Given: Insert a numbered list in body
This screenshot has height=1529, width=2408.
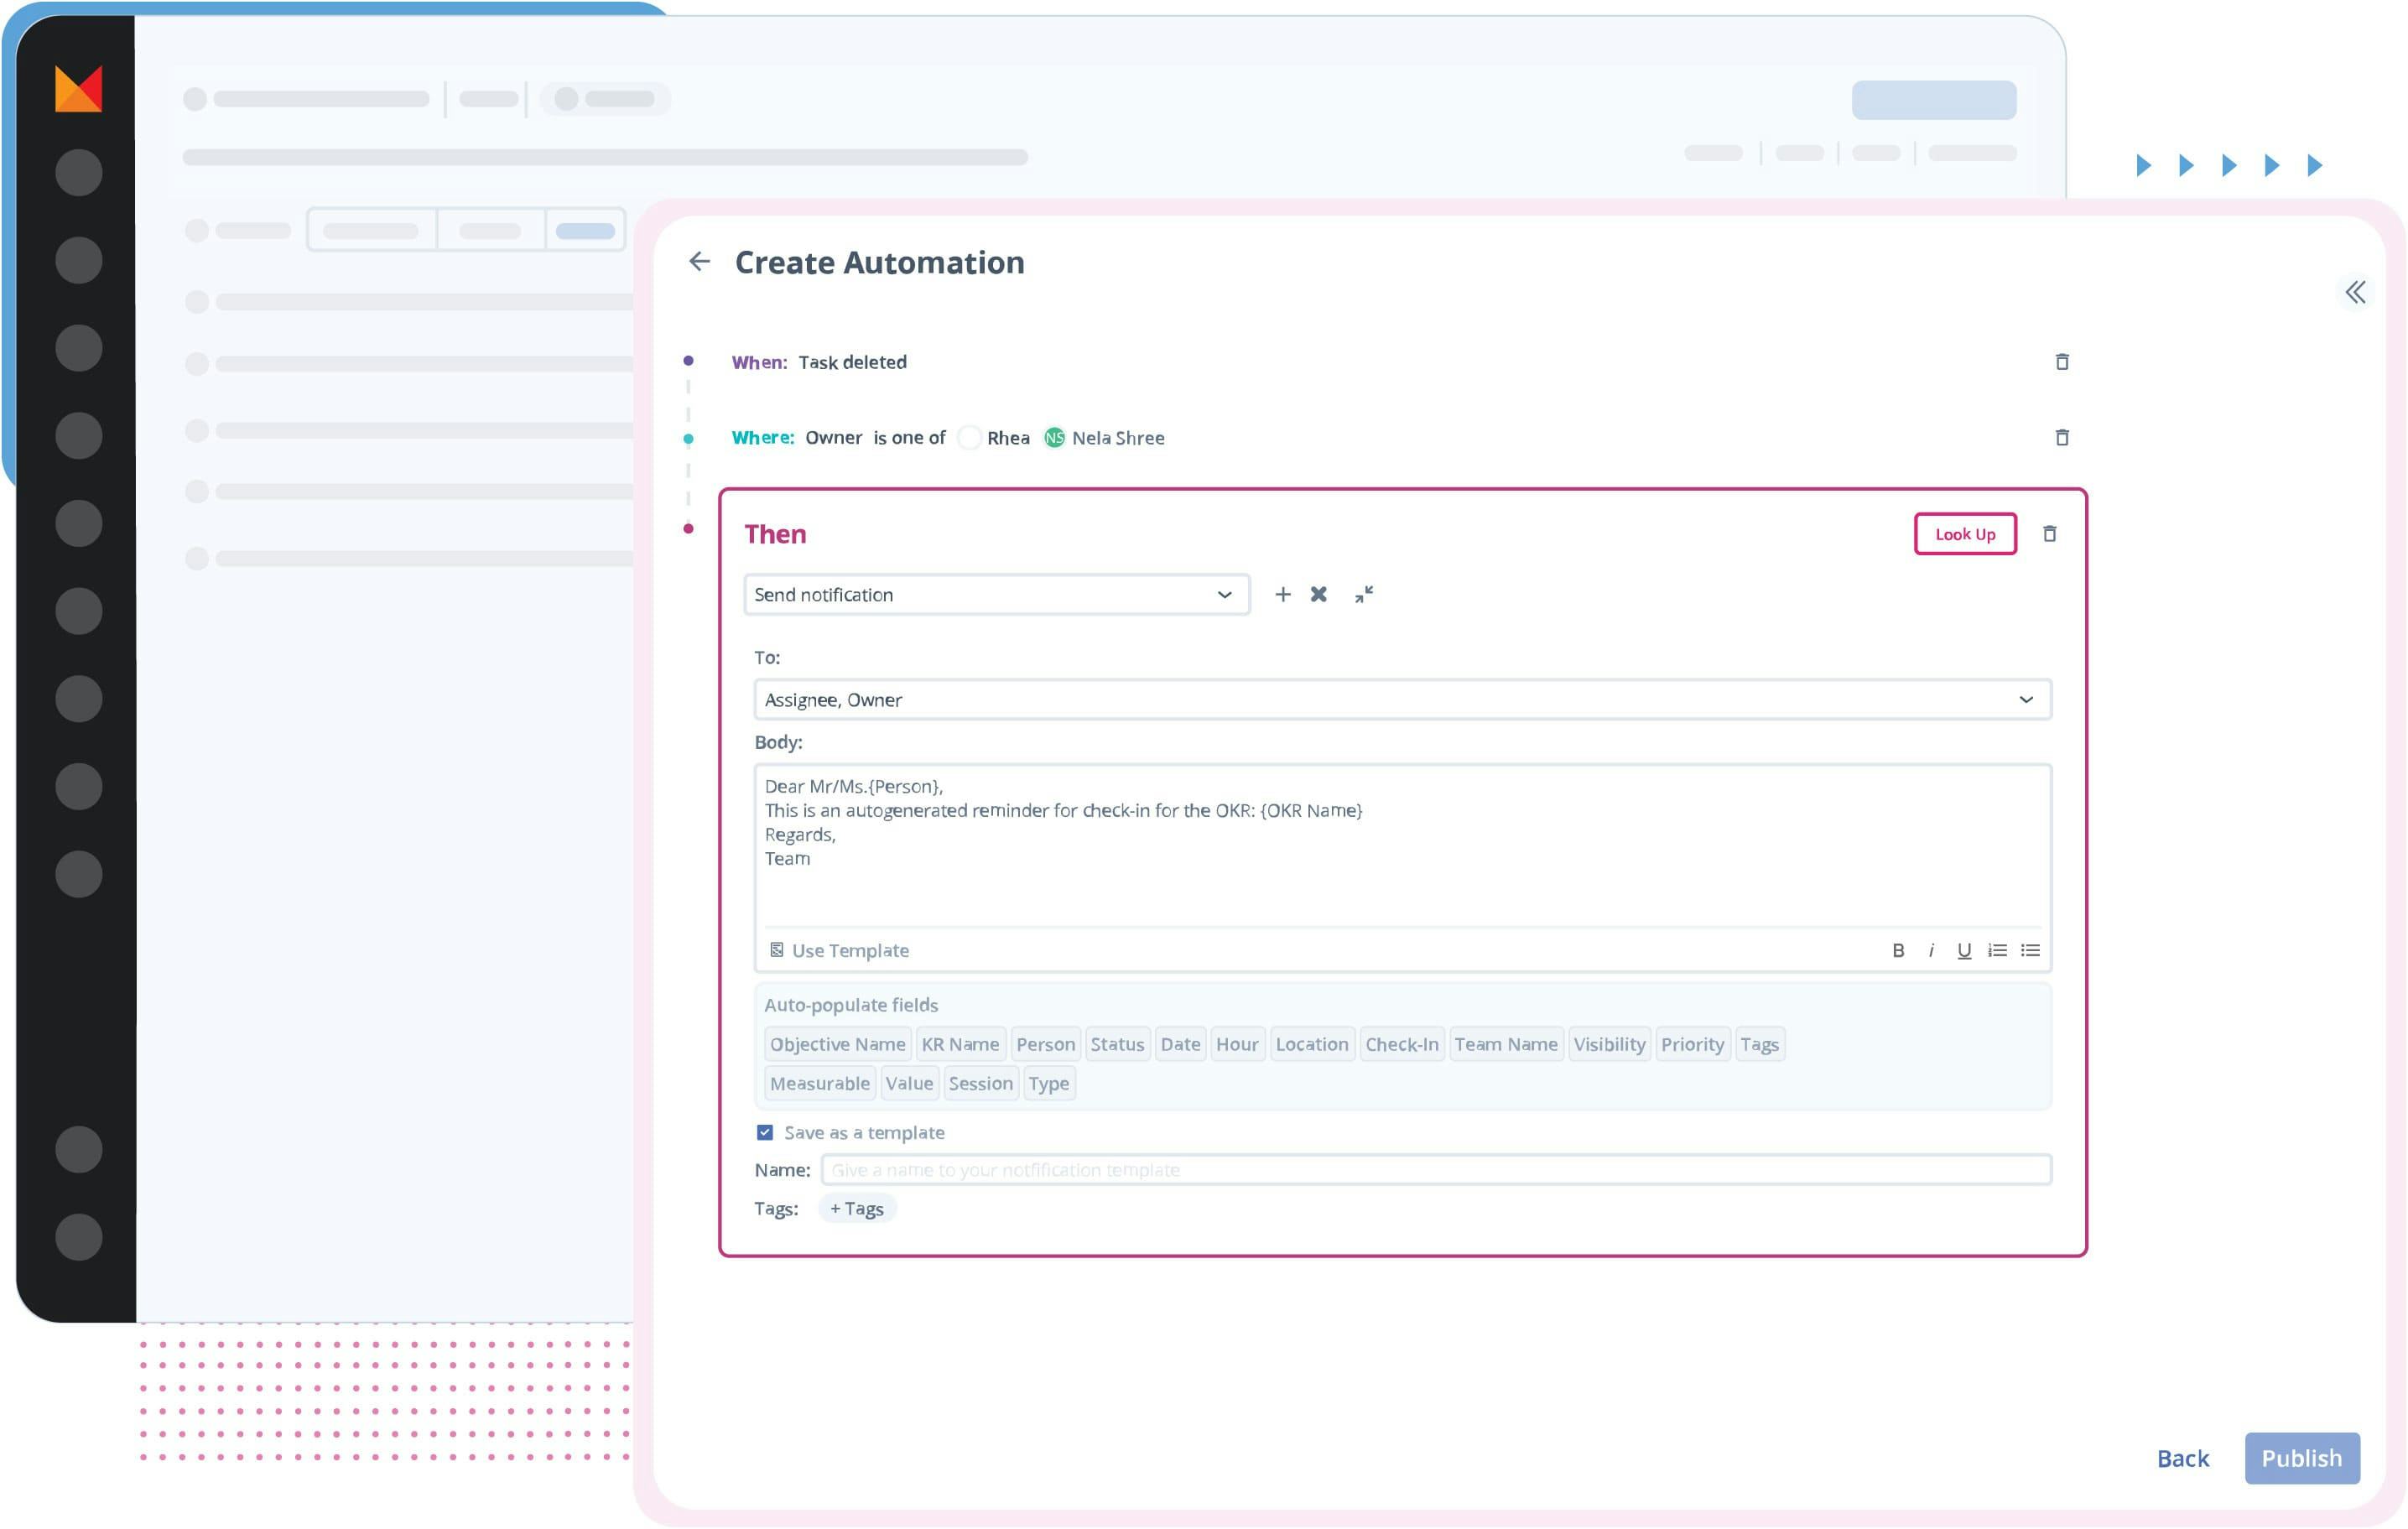Looking at the screenshot, I should (x=1996, y=951).
